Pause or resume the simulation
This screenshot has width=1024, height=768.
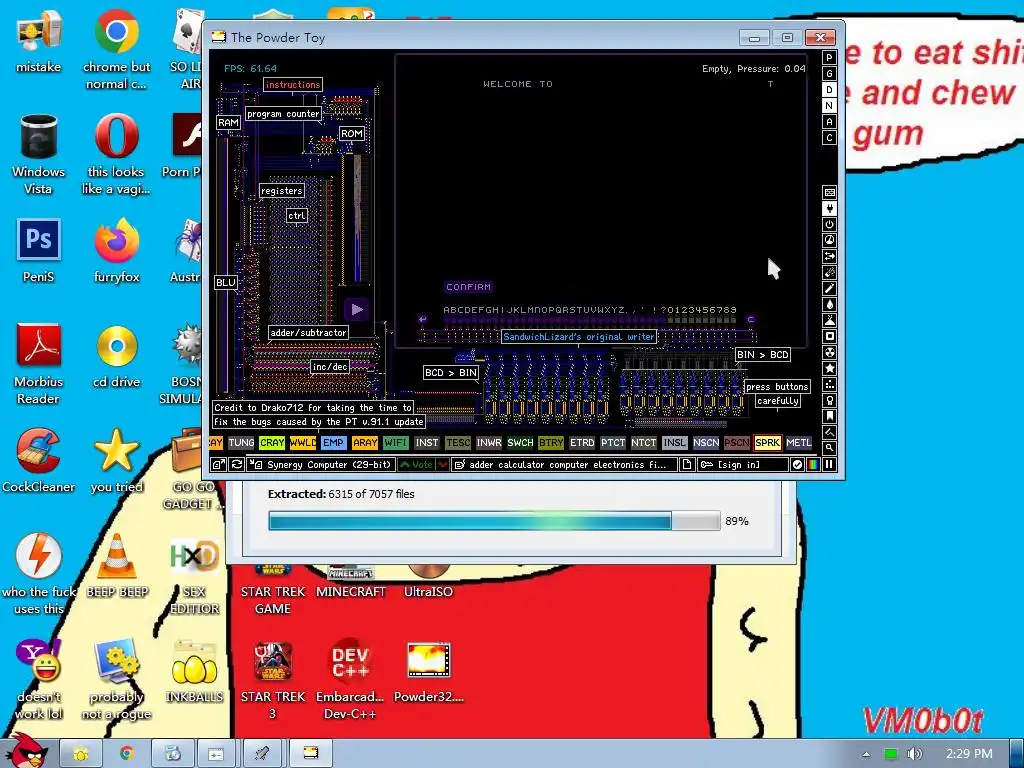(829, 464)
